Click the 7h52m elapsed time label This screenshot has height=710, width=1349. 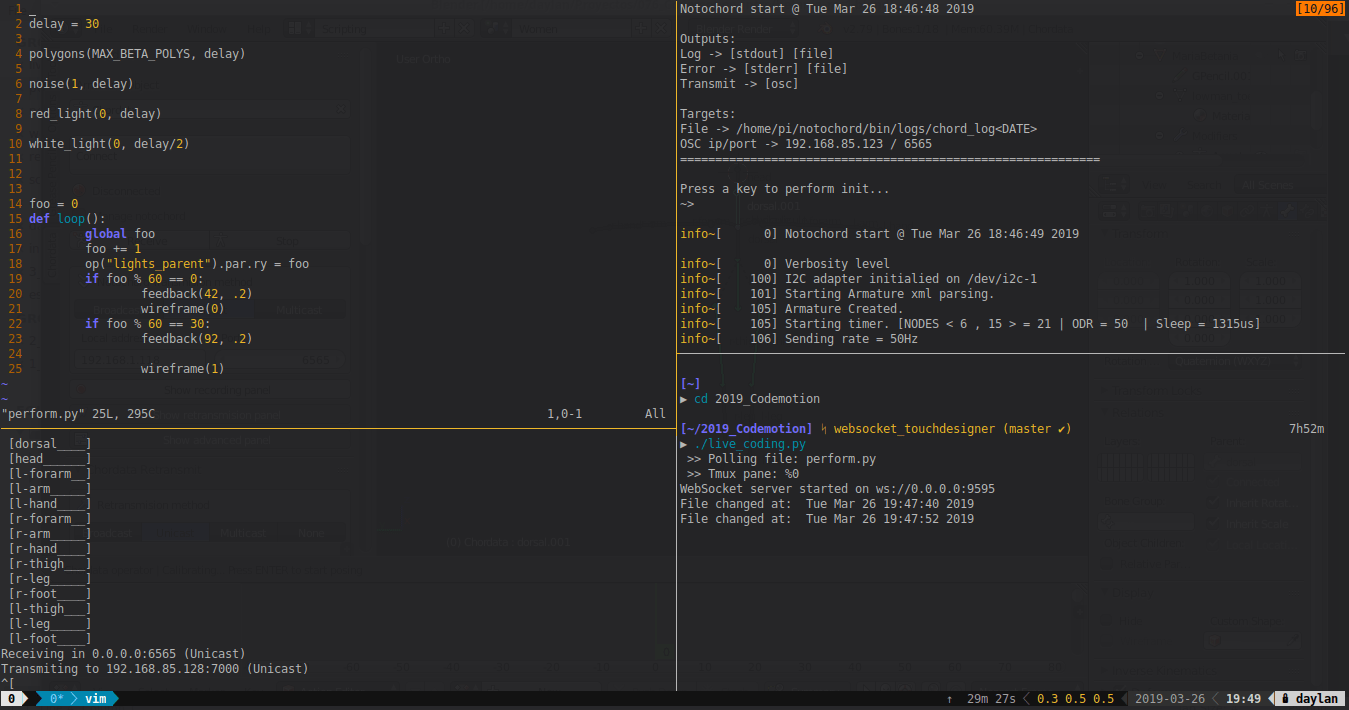click(x=1306, y=428)
